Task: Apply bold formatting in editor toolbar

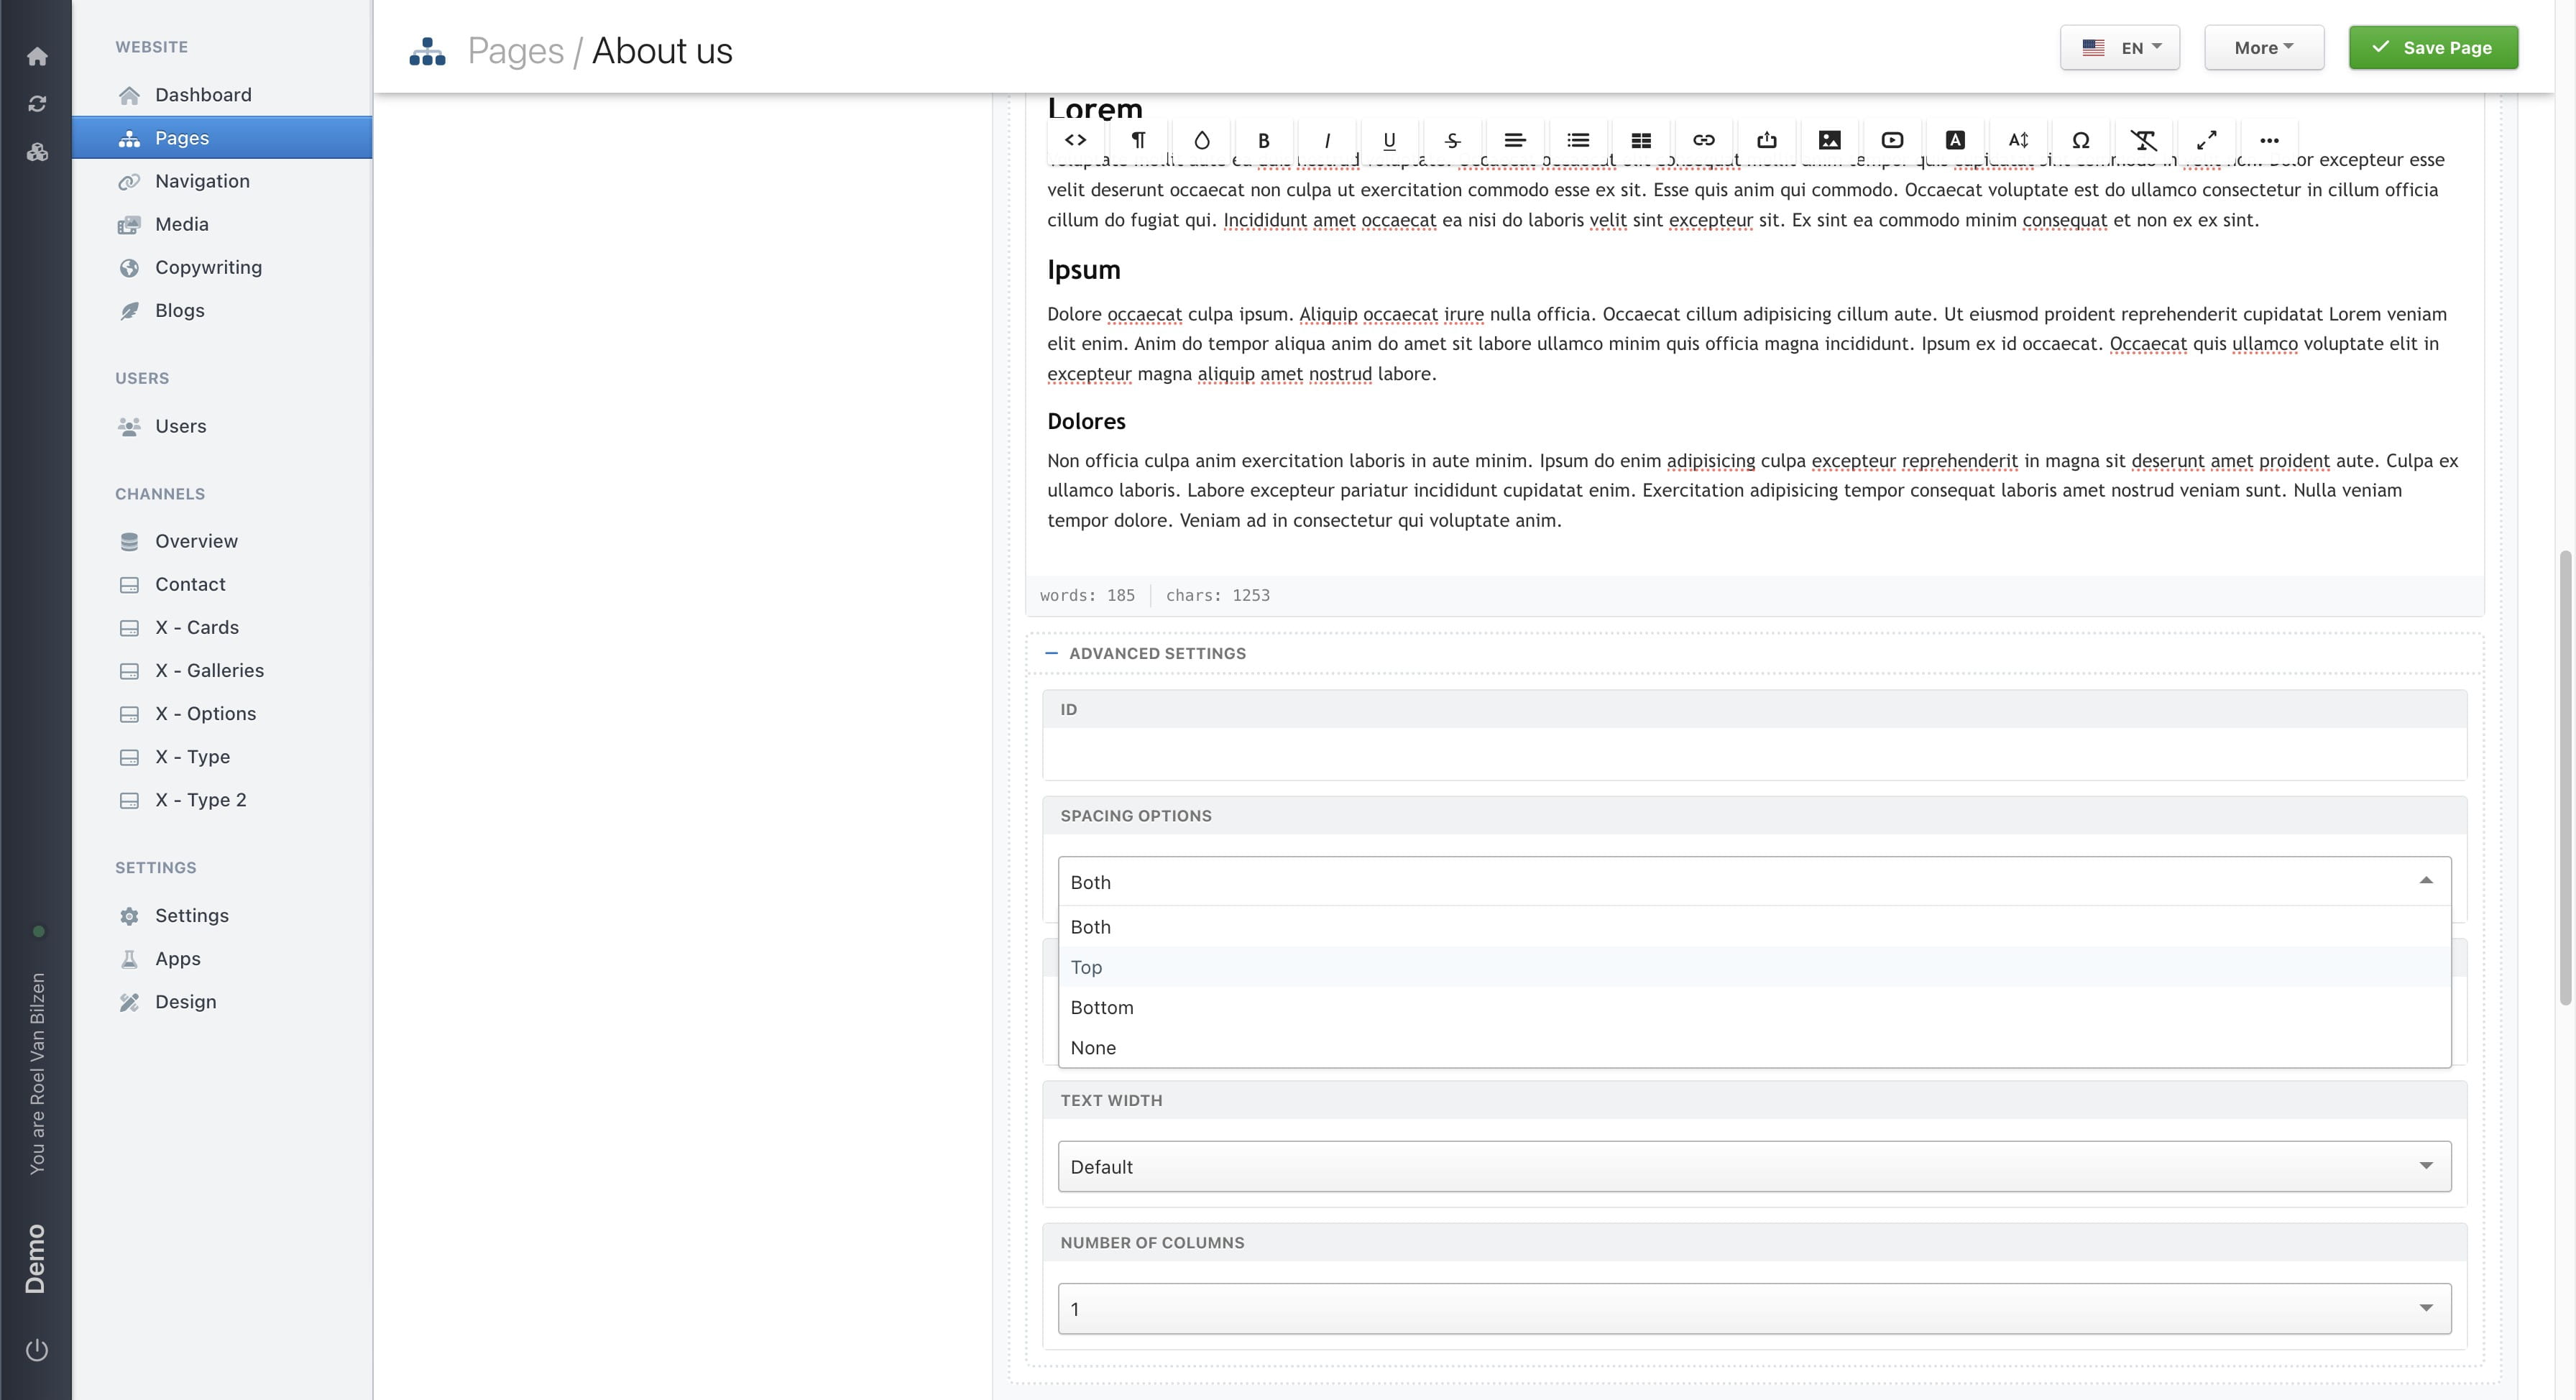Action: [x=1263, y=140]
